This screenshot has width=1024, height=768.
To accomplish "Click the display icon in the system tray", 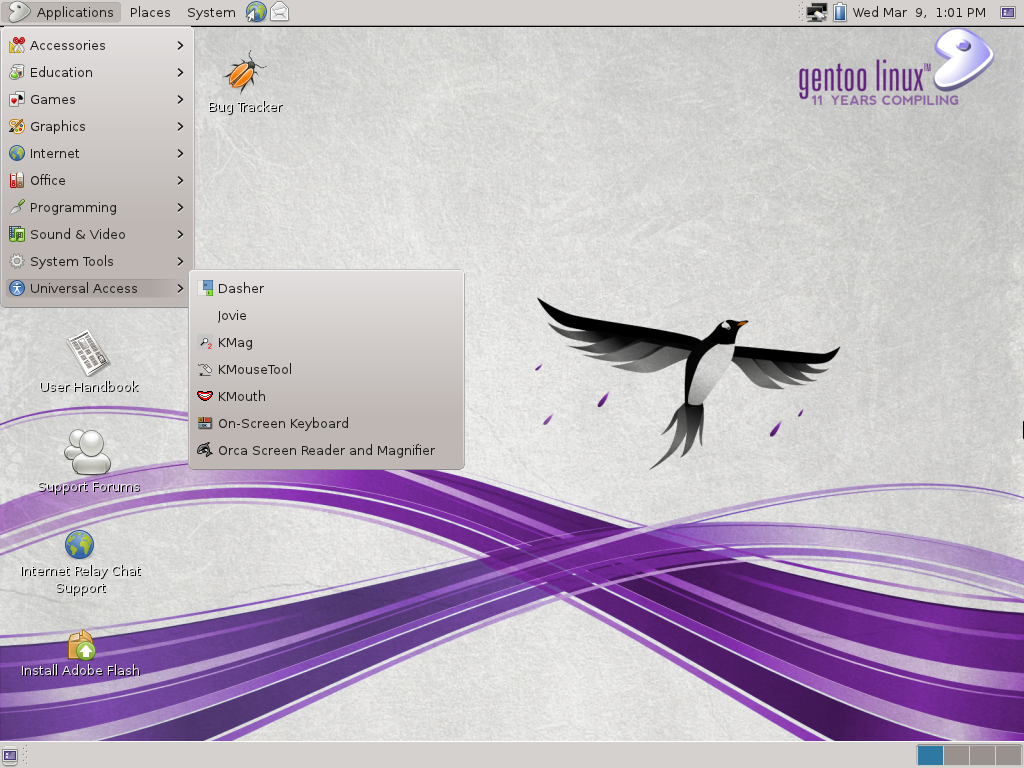I will pyautogui.click(x=814, y=12).
